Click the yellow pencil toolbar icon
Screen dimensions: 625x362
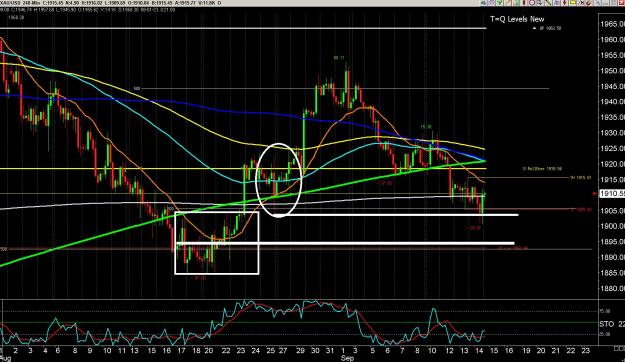pos(507,2)
